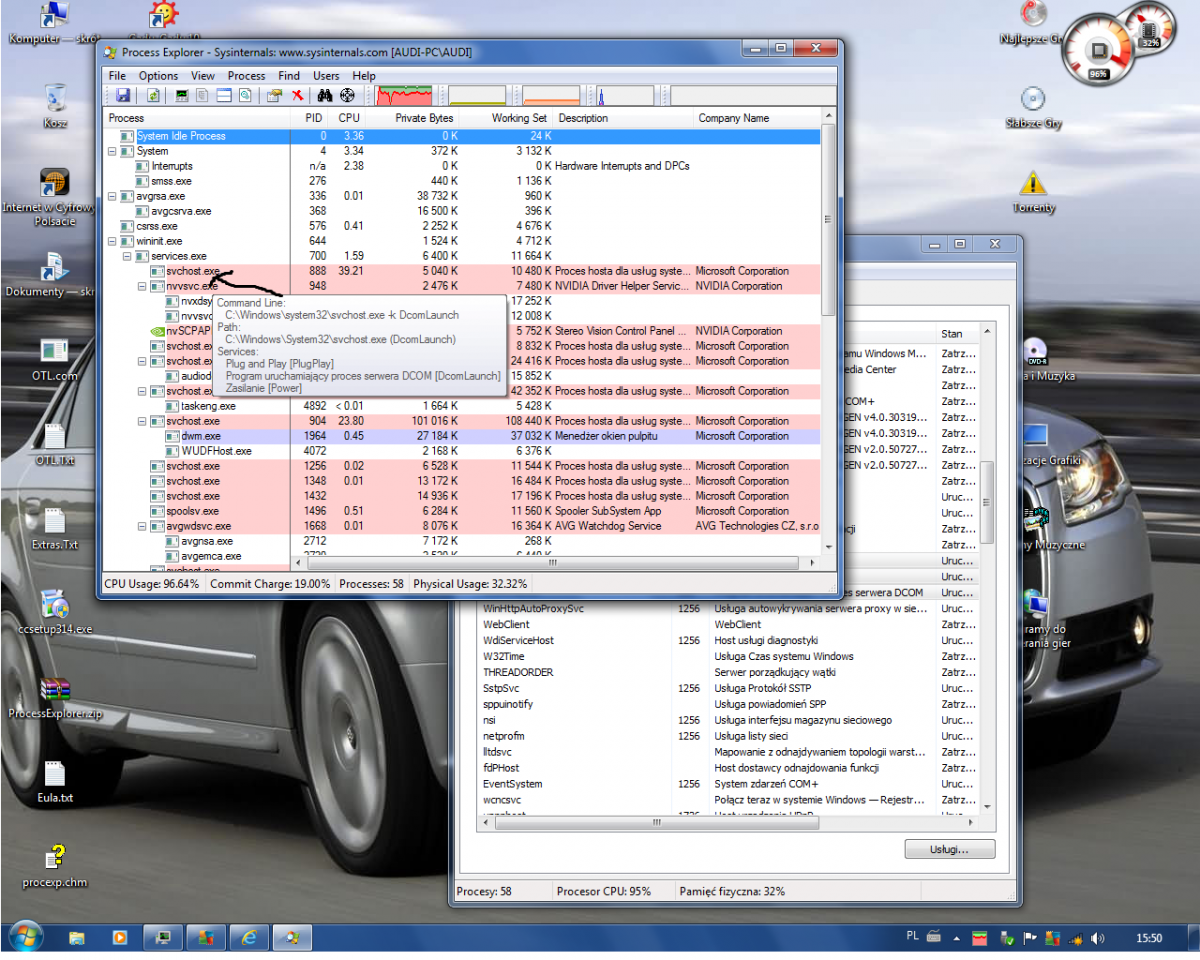Click the Process Explorer vertical scrollbar
This screenshot has width=1200, height=960.
point(828,220)
